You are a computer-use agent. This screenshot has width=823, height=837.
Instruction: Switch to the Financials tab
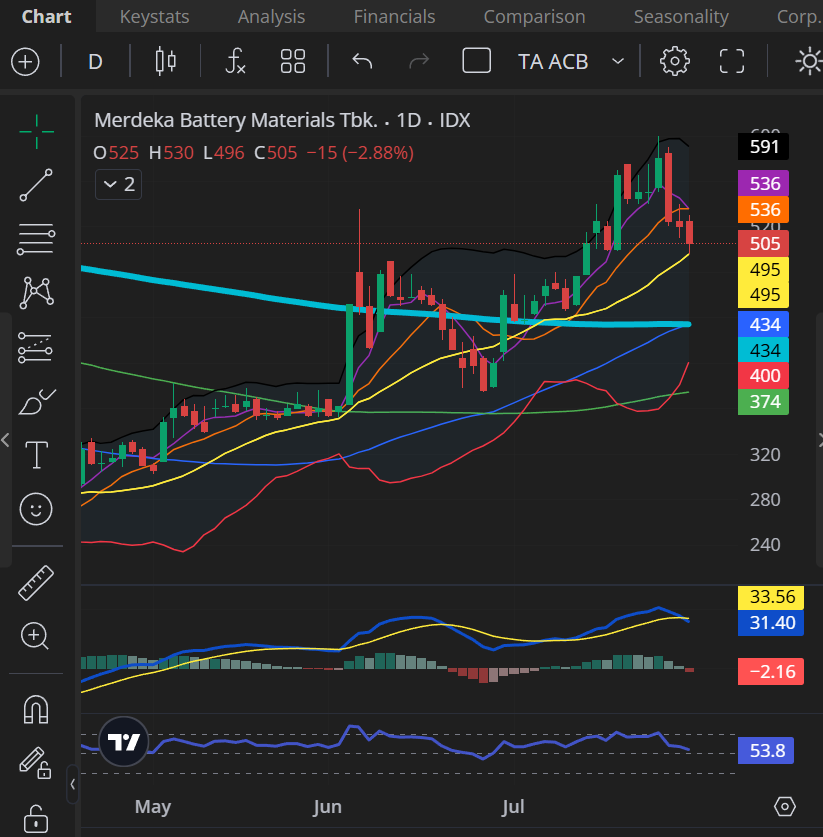point(394,17)
